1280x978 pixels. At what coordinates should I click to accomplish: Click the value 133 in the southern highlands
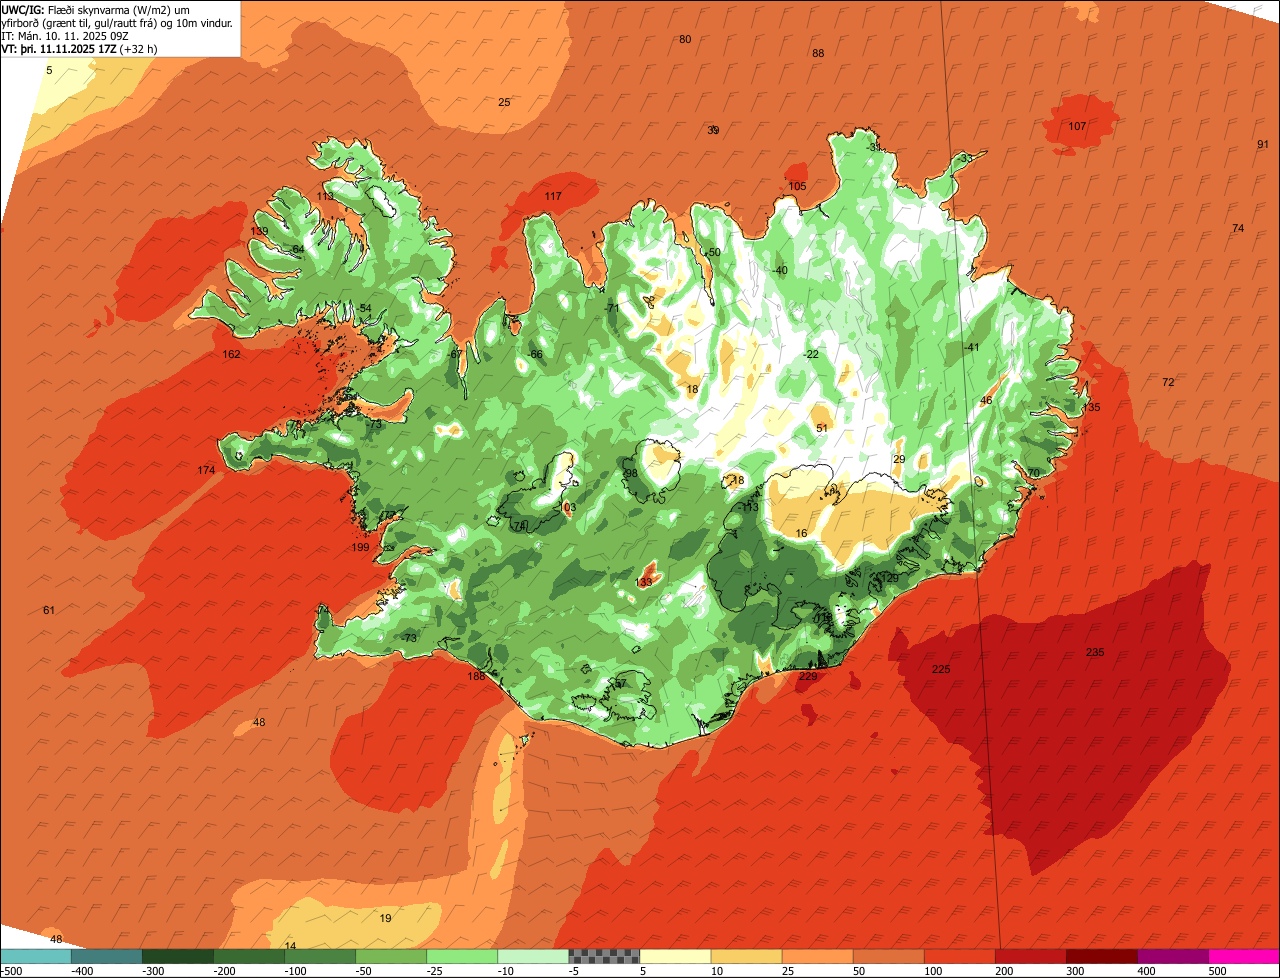(644, 582)
